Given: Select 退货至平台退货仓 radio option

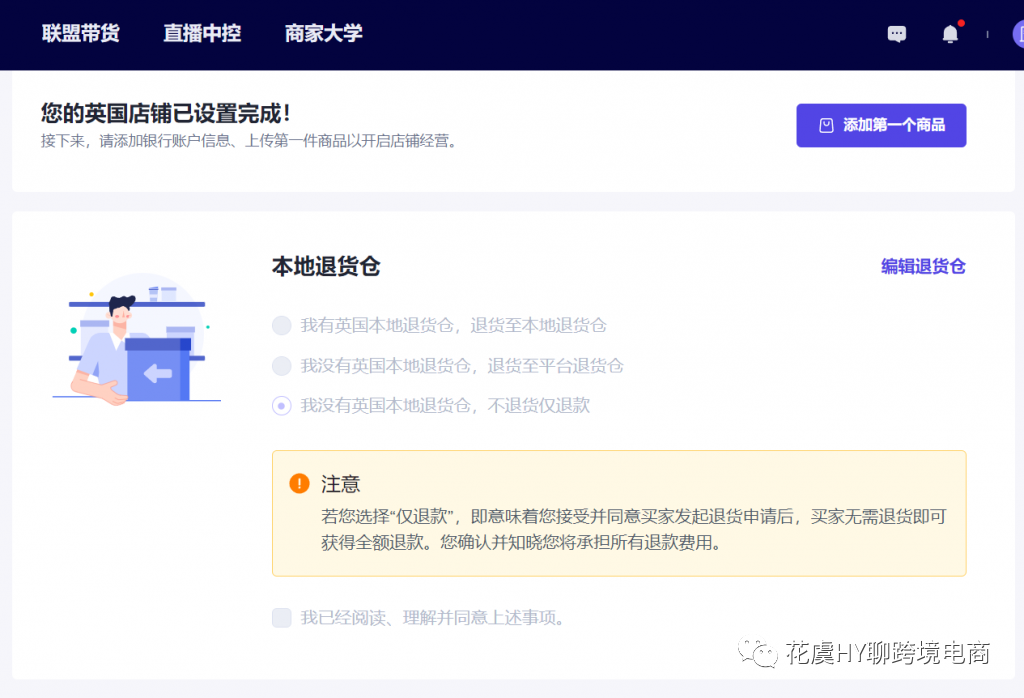Looking at the screenshot, I should (x=282, y=366).
